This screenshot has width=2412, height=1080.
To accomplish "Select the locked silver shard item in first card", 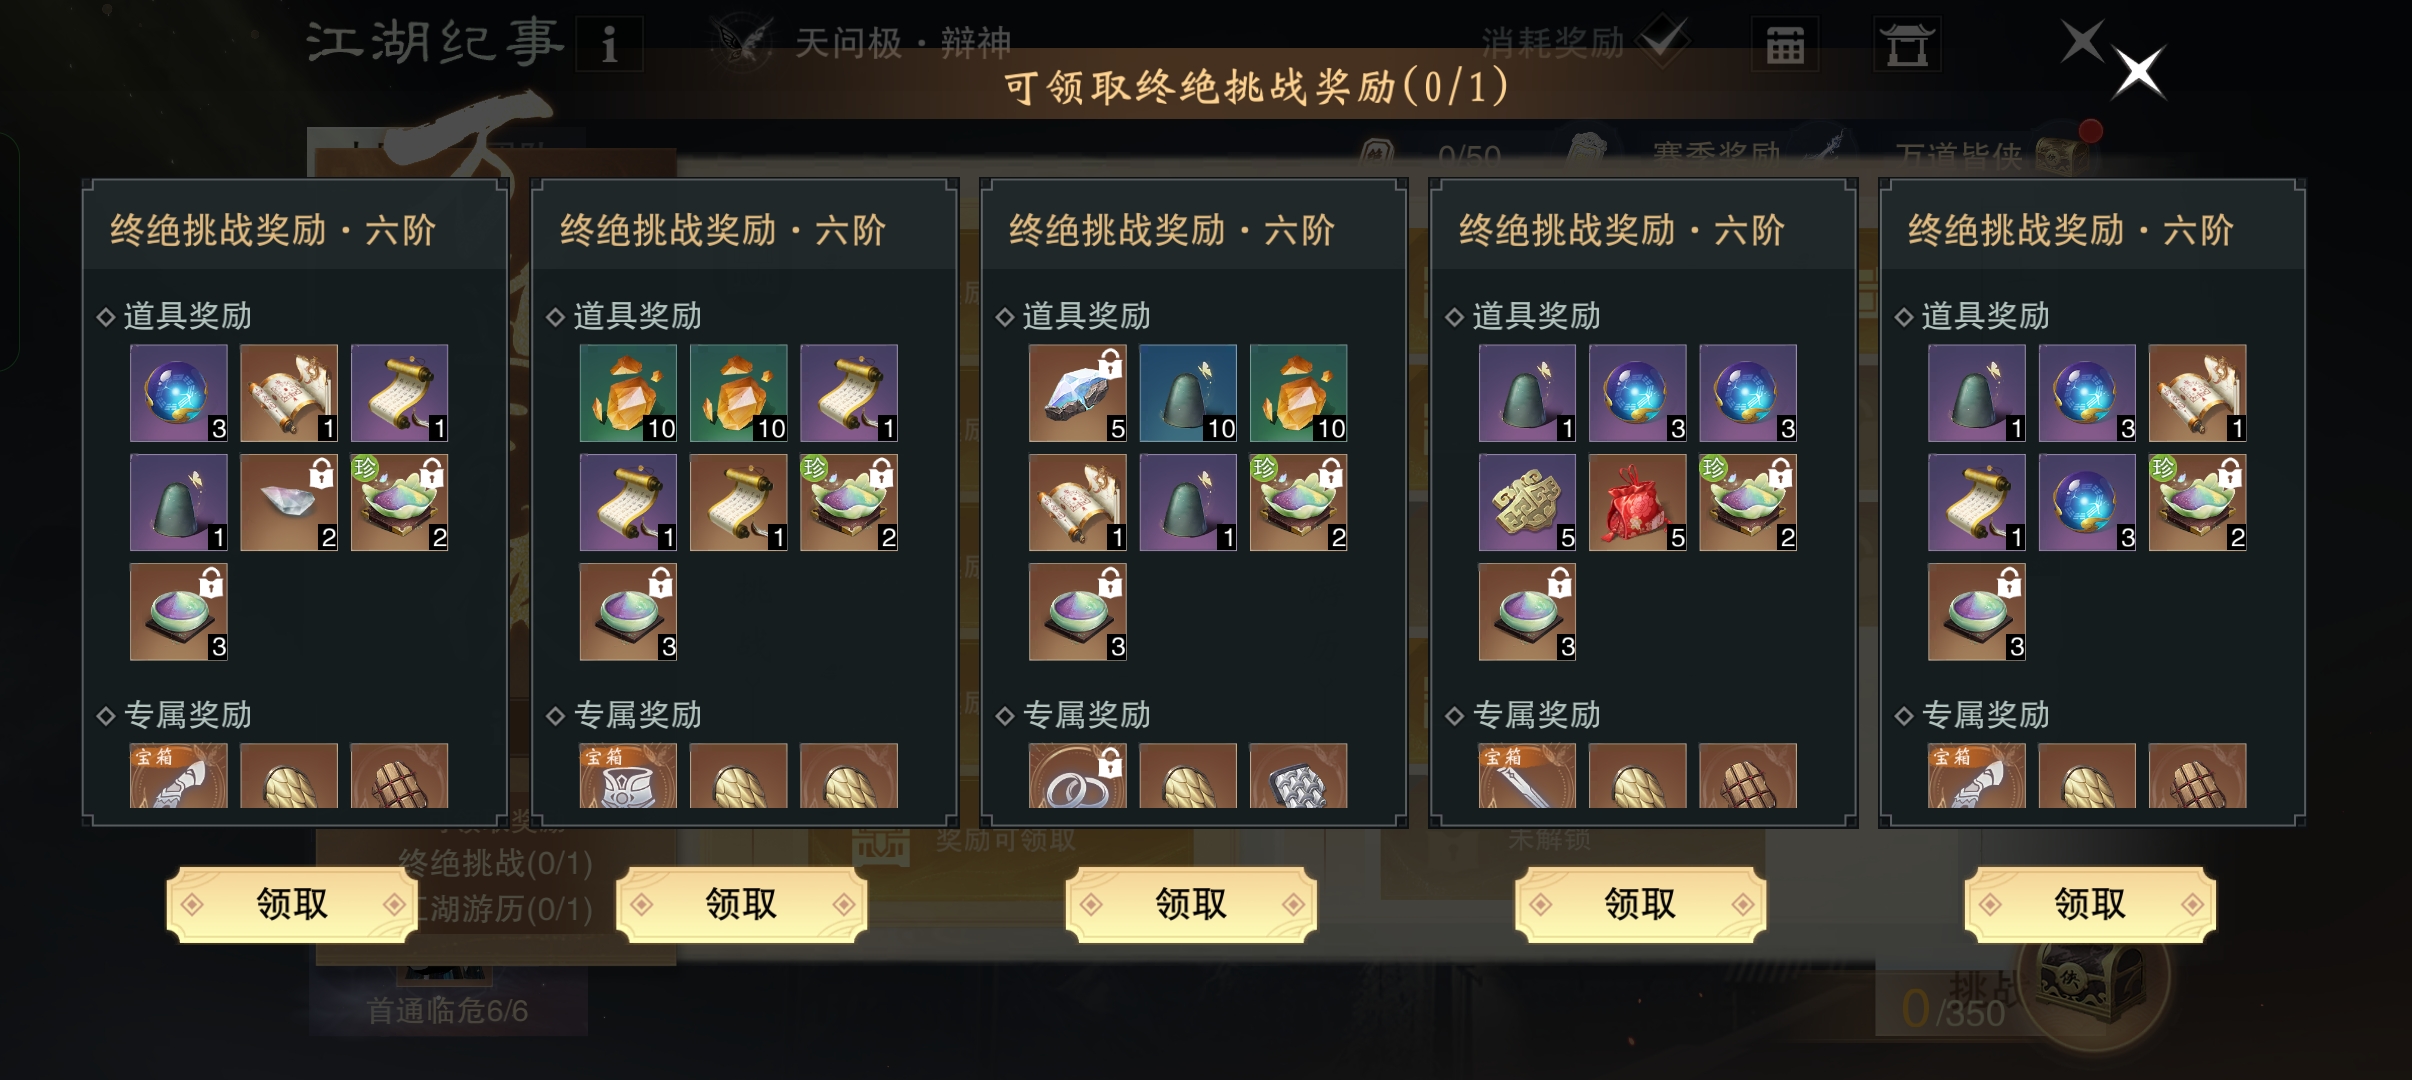I will tap(288, 502).
